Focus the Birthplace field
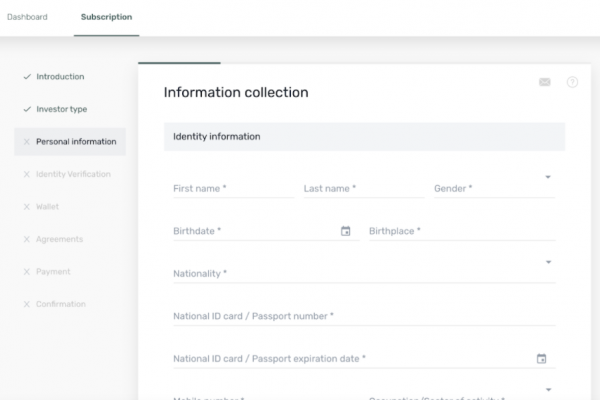600x400 pixels. (x=462, y=231)
